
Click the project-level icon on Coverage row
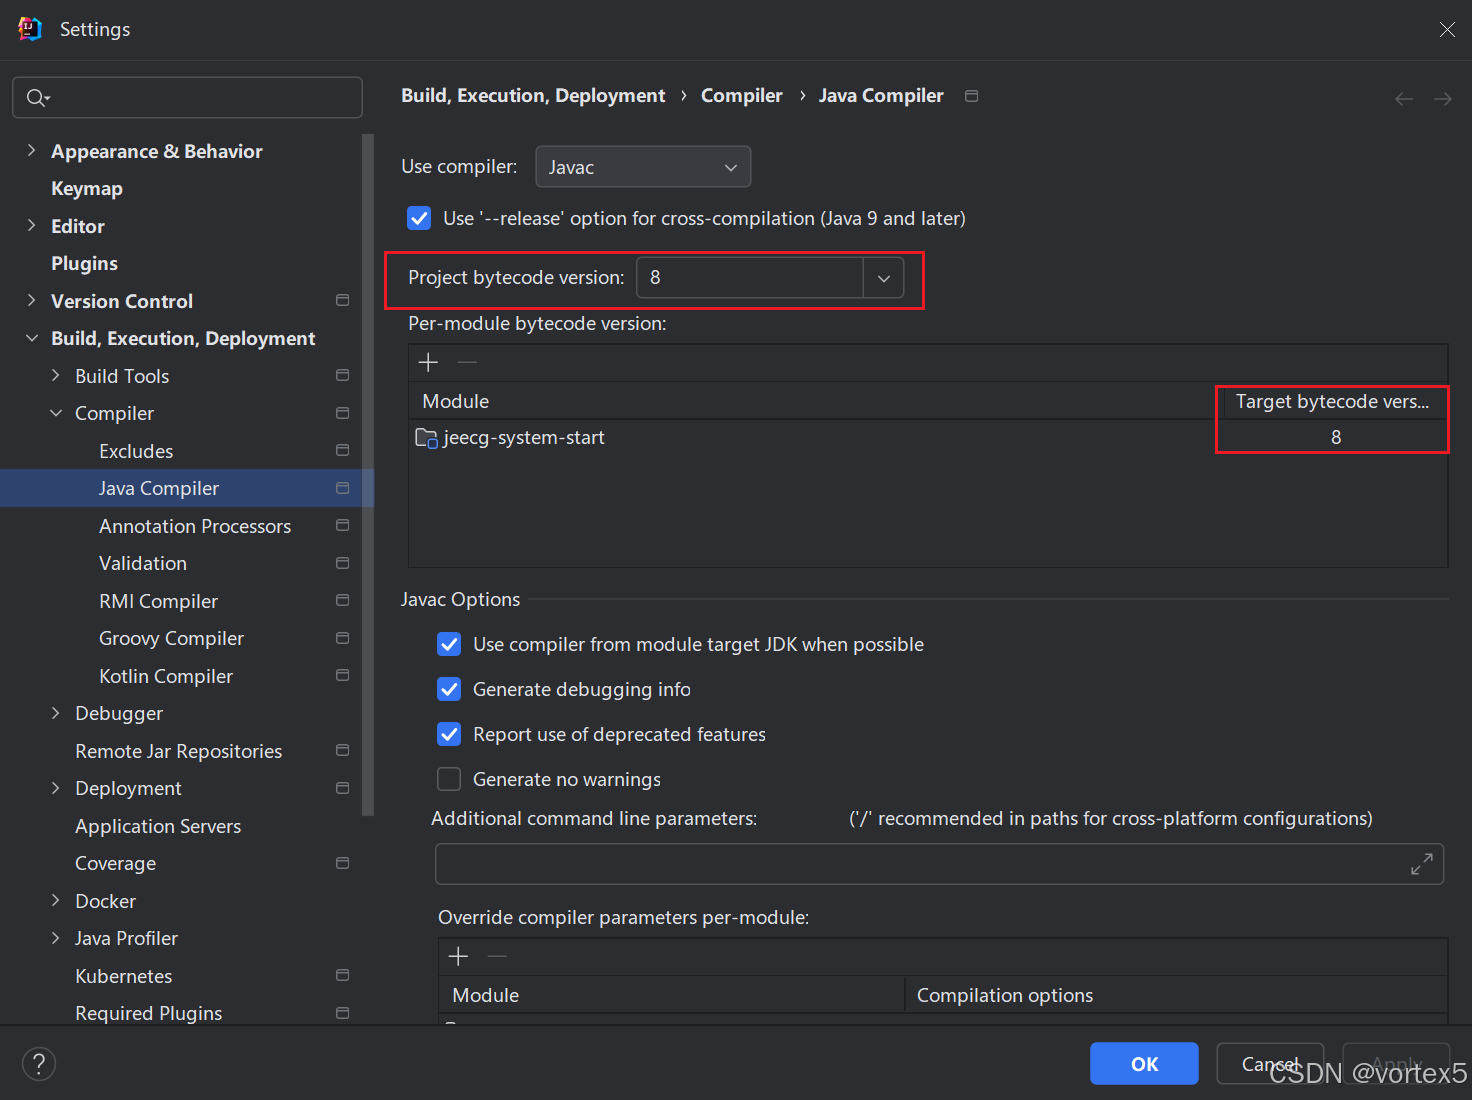click(x=342, y=863)
